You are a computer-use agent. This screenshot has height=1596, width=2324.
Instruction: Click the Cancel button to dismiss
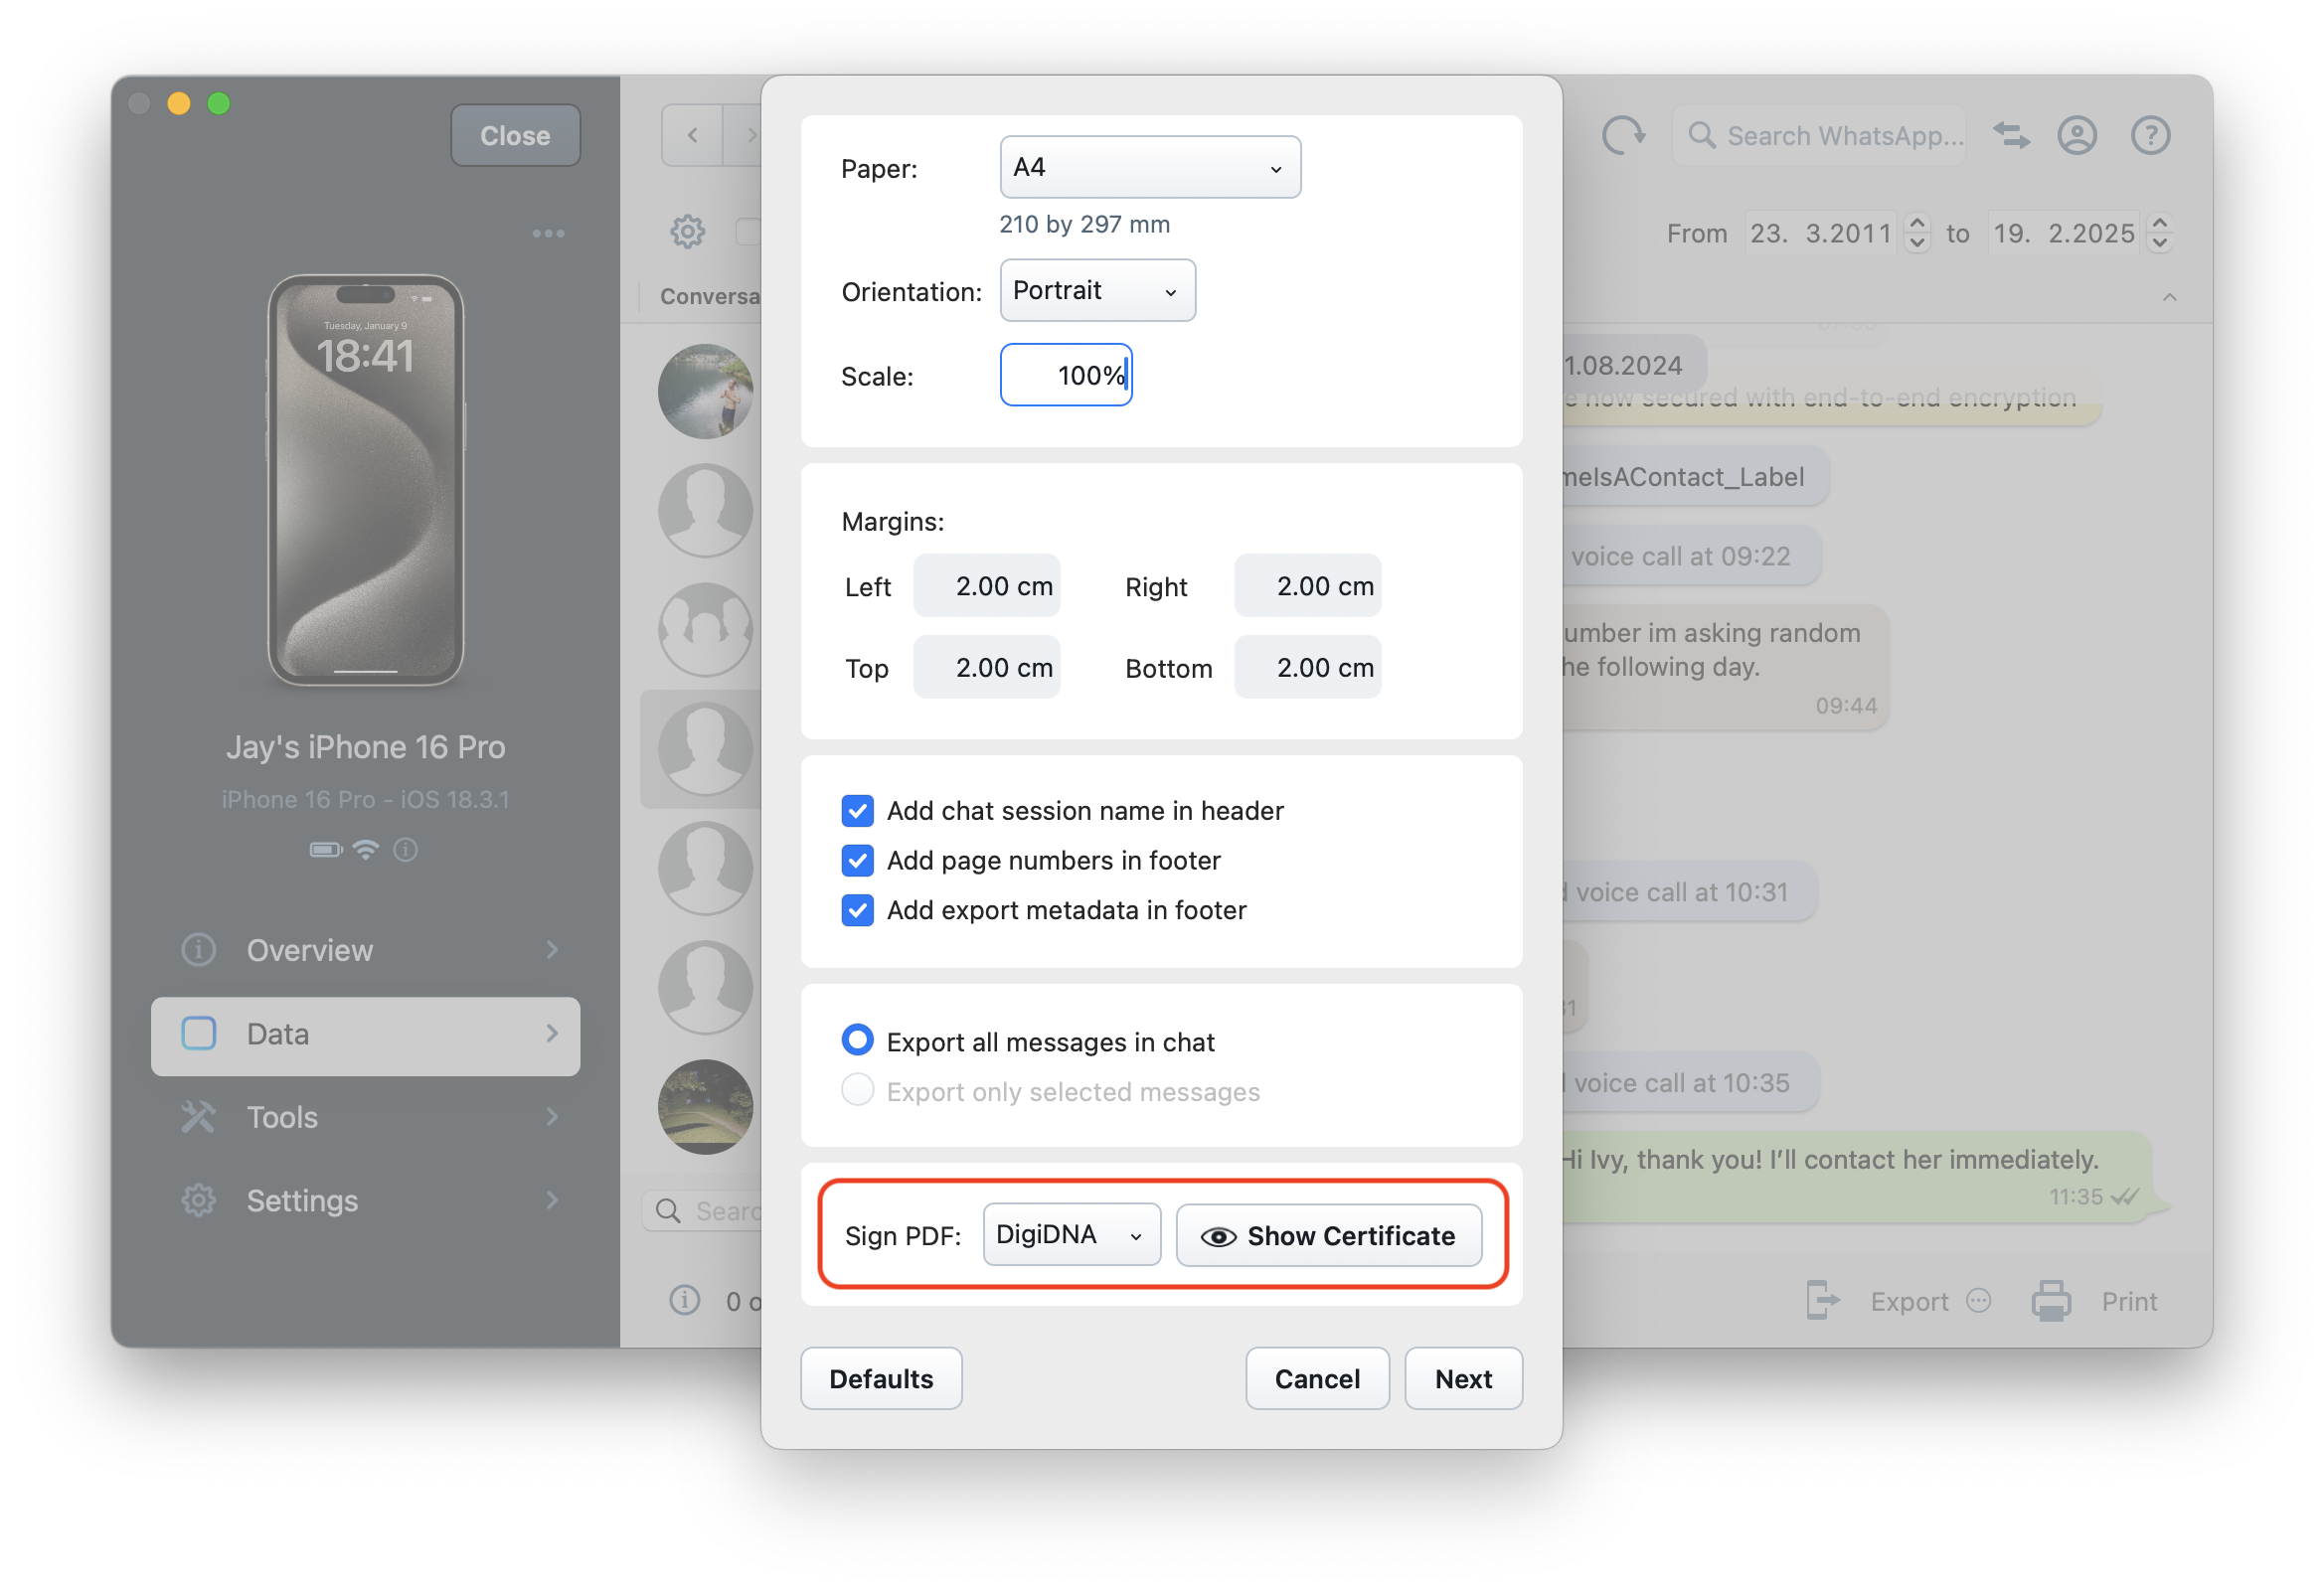tap(1317, 1378)
